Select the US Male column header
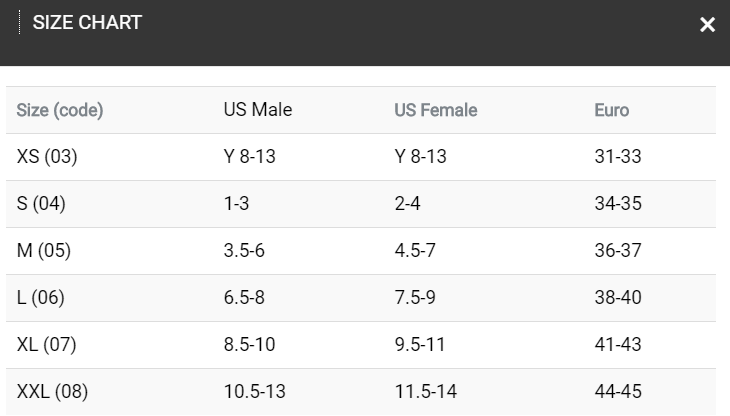730x416 pixels. [x=258, y=110]
